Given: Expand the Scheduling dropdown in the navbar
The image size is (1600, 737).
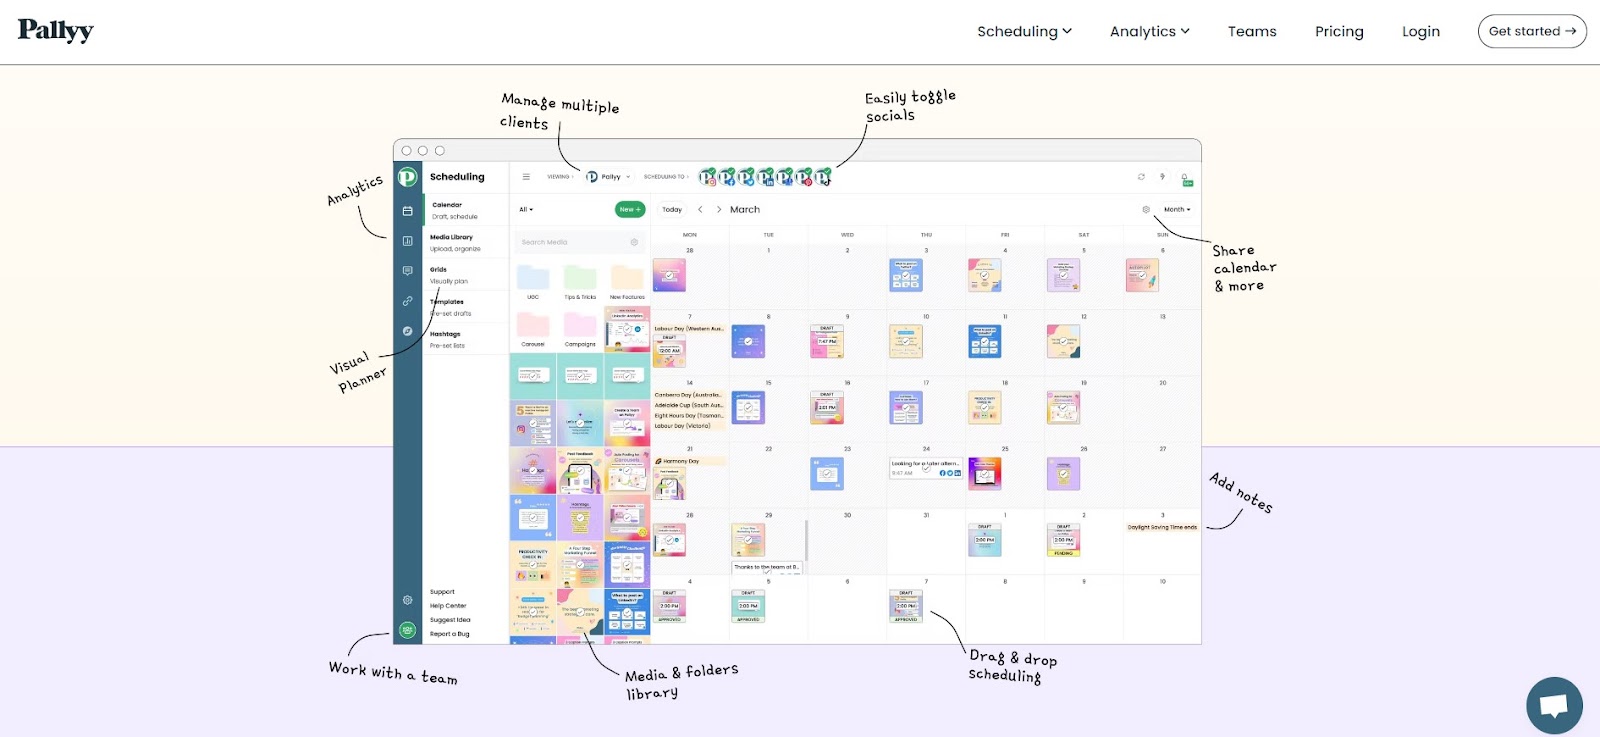Looking at the screenshot, I should pos(1024,31).
